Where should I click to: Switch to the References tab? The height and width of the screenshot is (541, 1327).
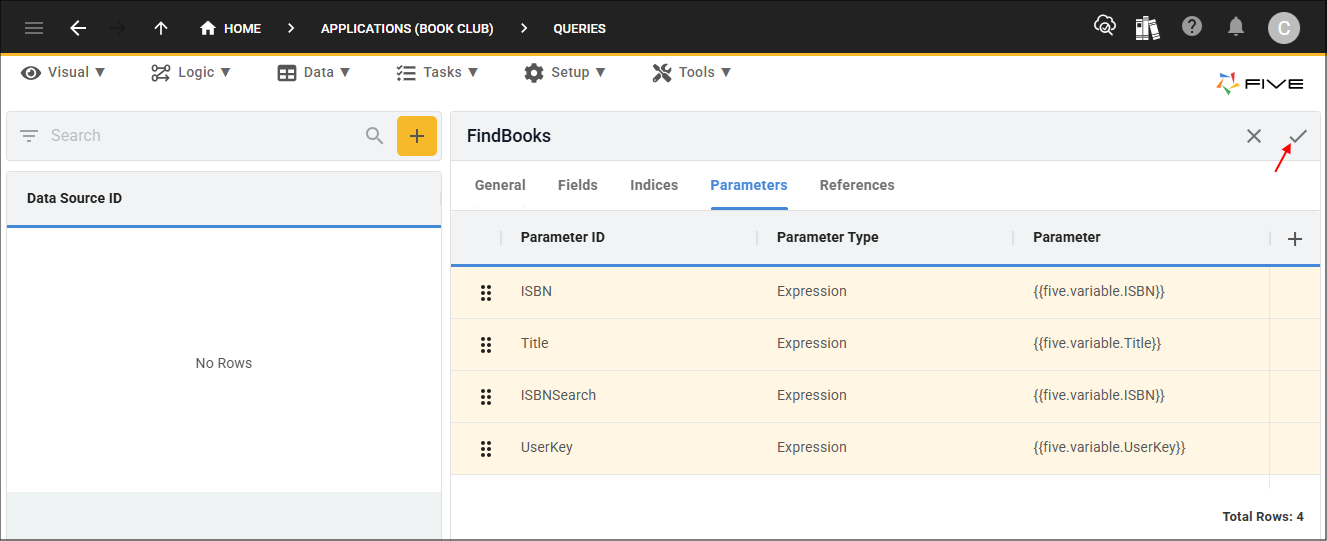856,185
